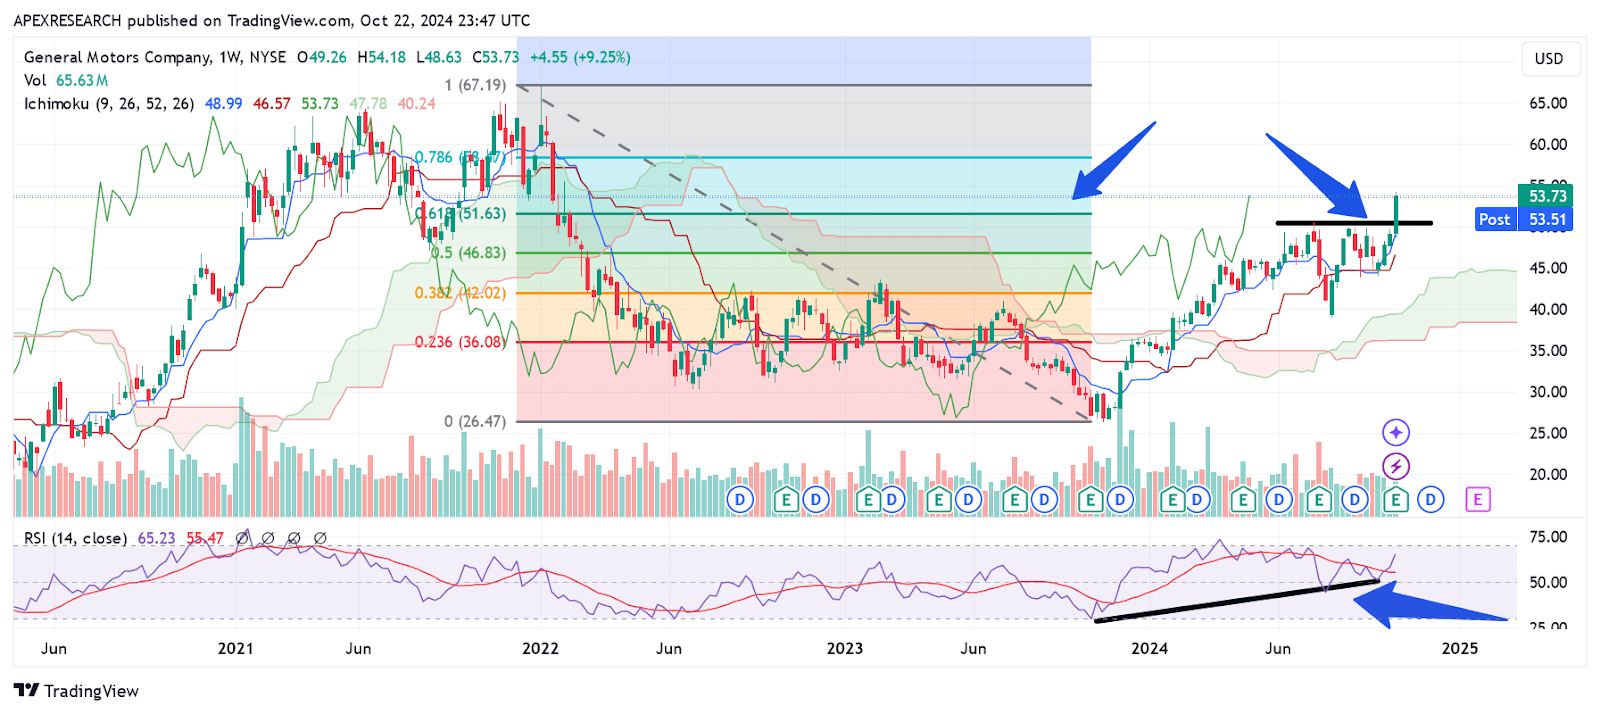Image resolution: width=1600 pixels, height=714 pixels.
Task: Click the Fibonacci level label 1 (67.19)
Action: [475, 85]
